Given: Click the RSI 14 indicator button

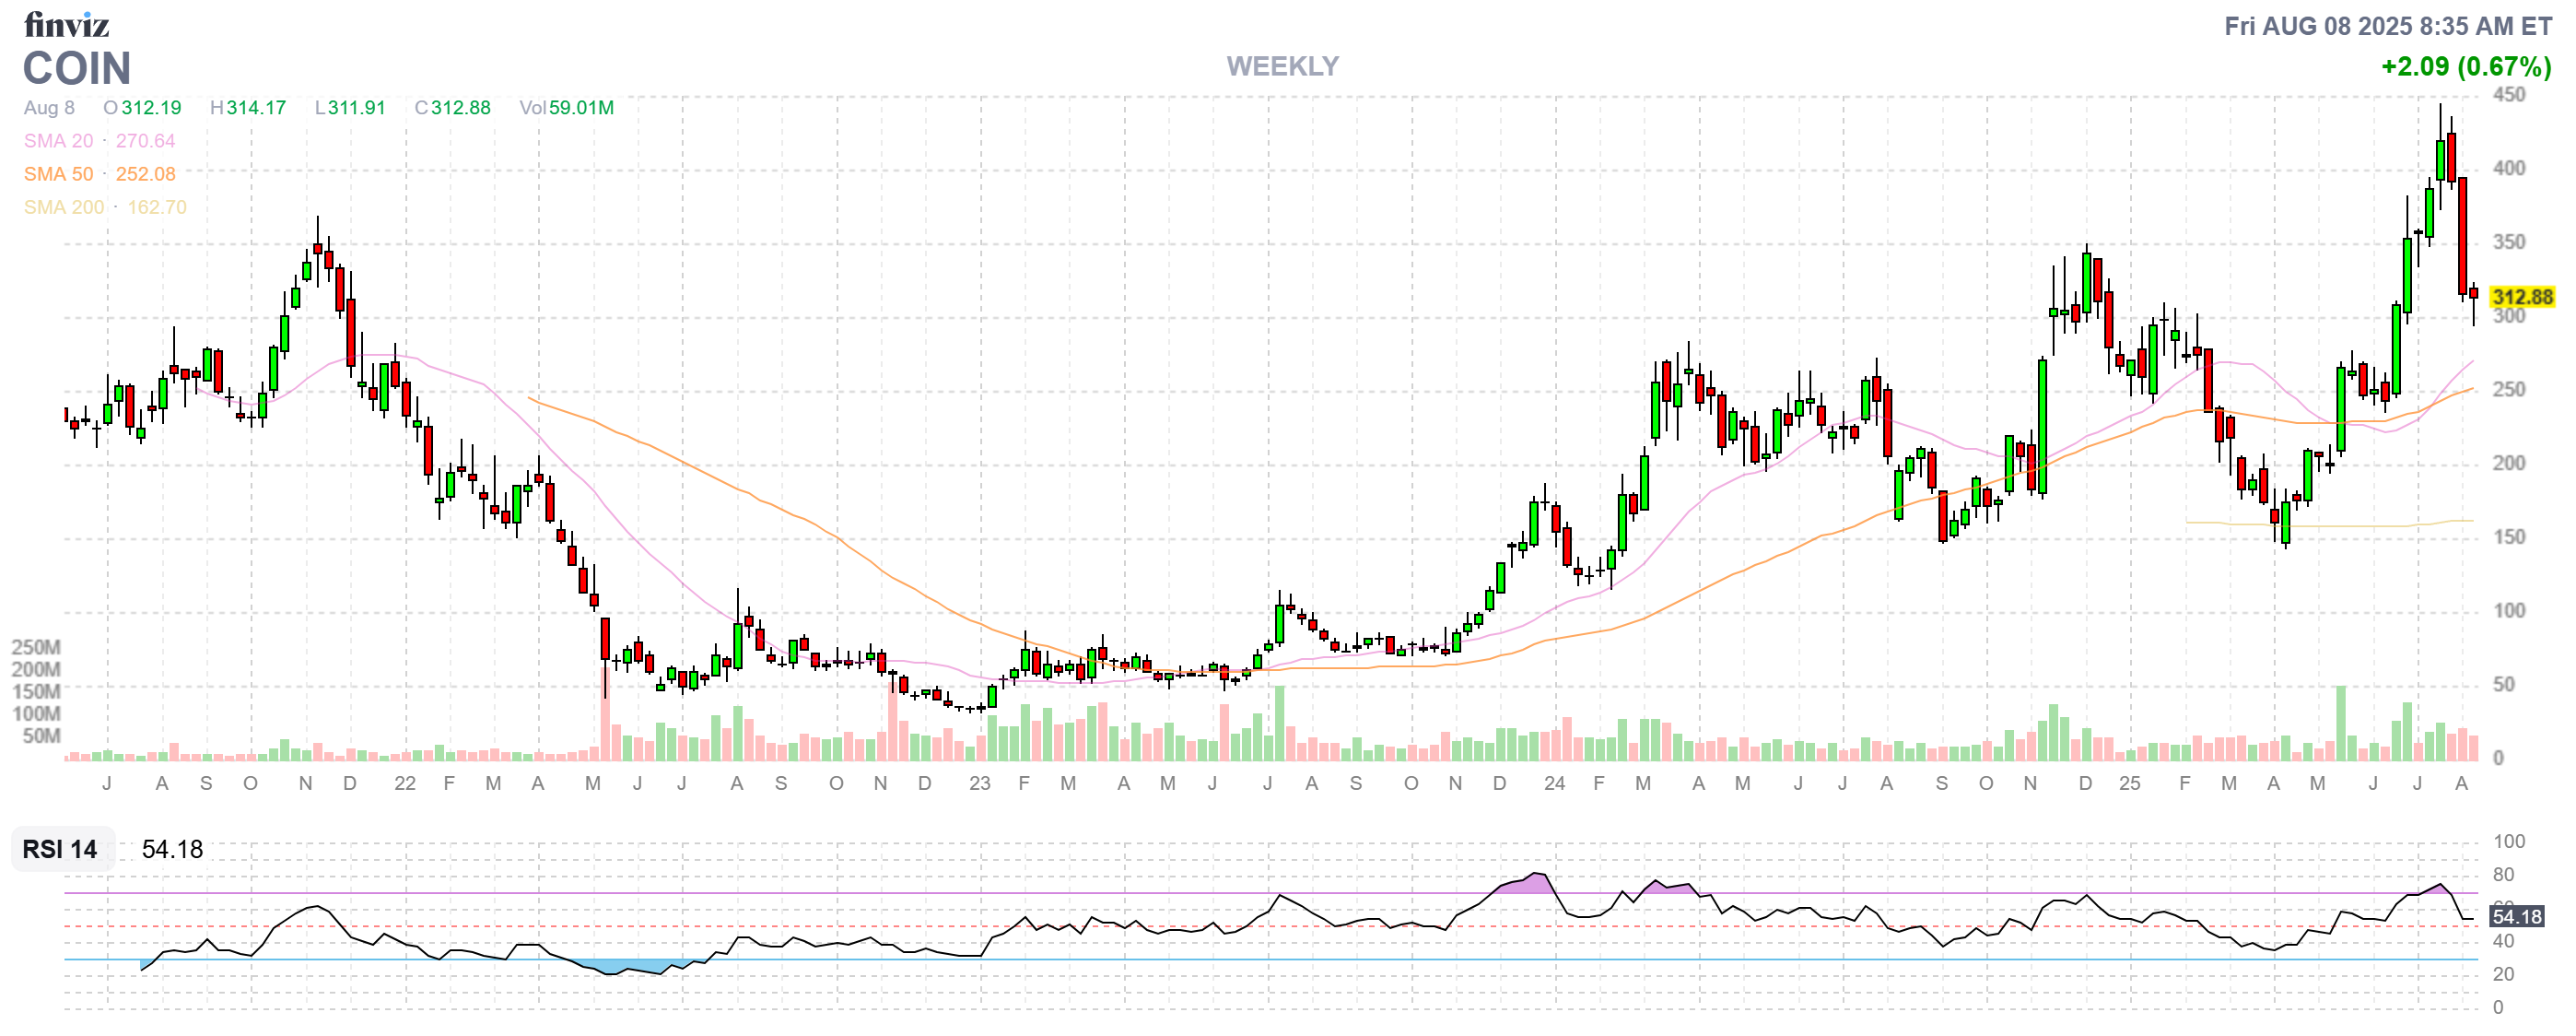Looking at the screenshot, I should point(62,849).
